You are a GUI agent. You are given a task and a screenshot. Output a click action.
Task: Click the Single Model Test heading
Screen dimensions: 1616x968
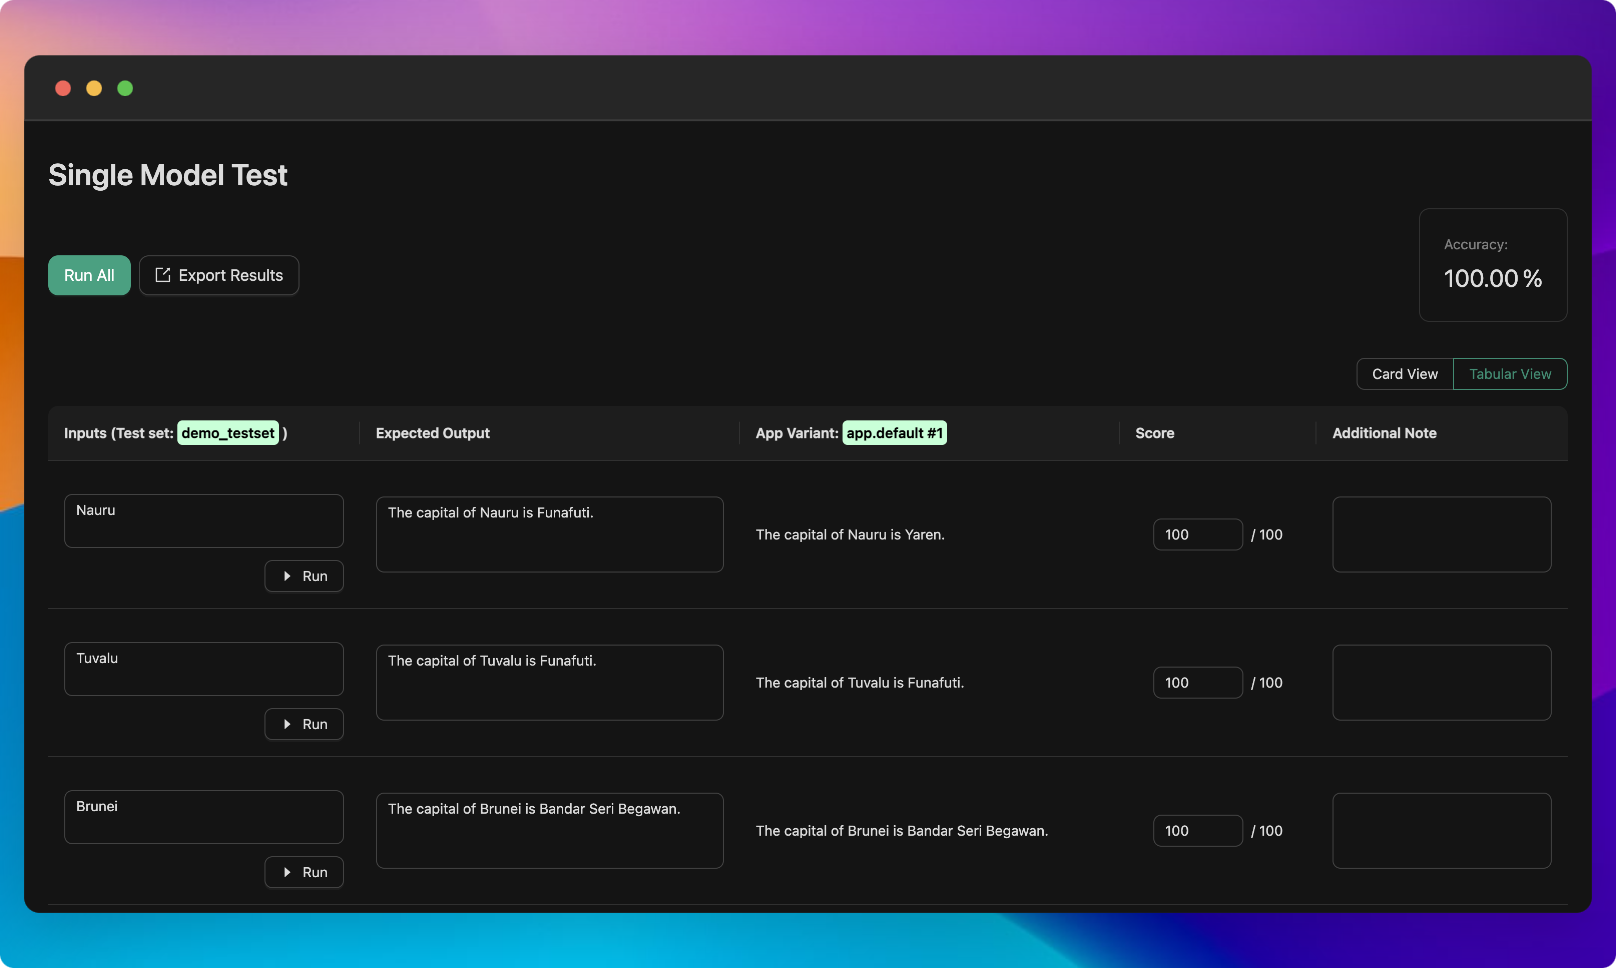coord(168,175)
